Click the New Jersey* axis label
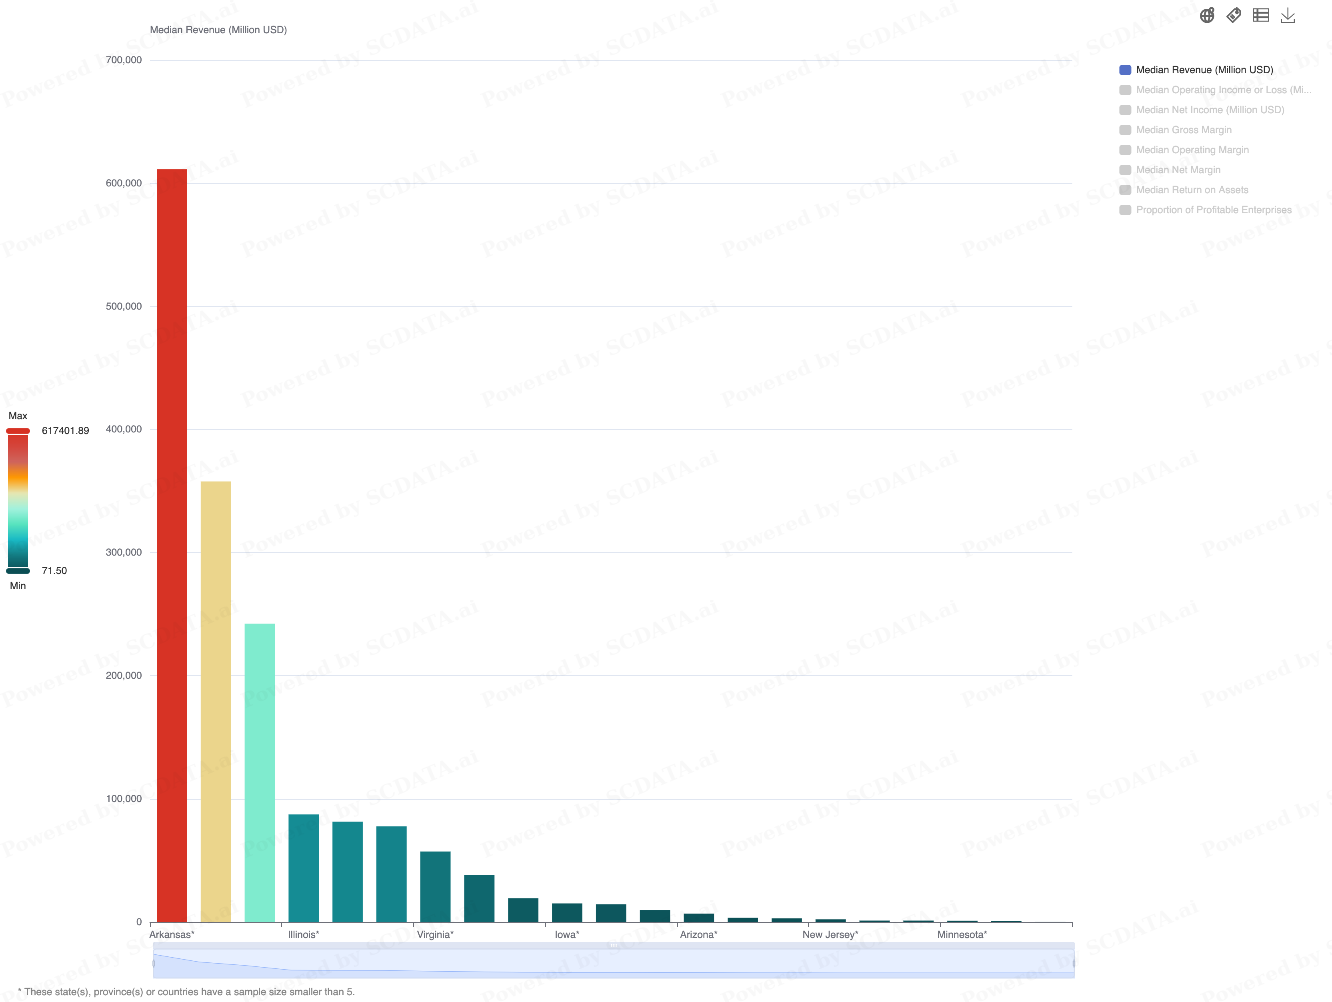The image size is (1332, 1002). [x=830, y=935]
